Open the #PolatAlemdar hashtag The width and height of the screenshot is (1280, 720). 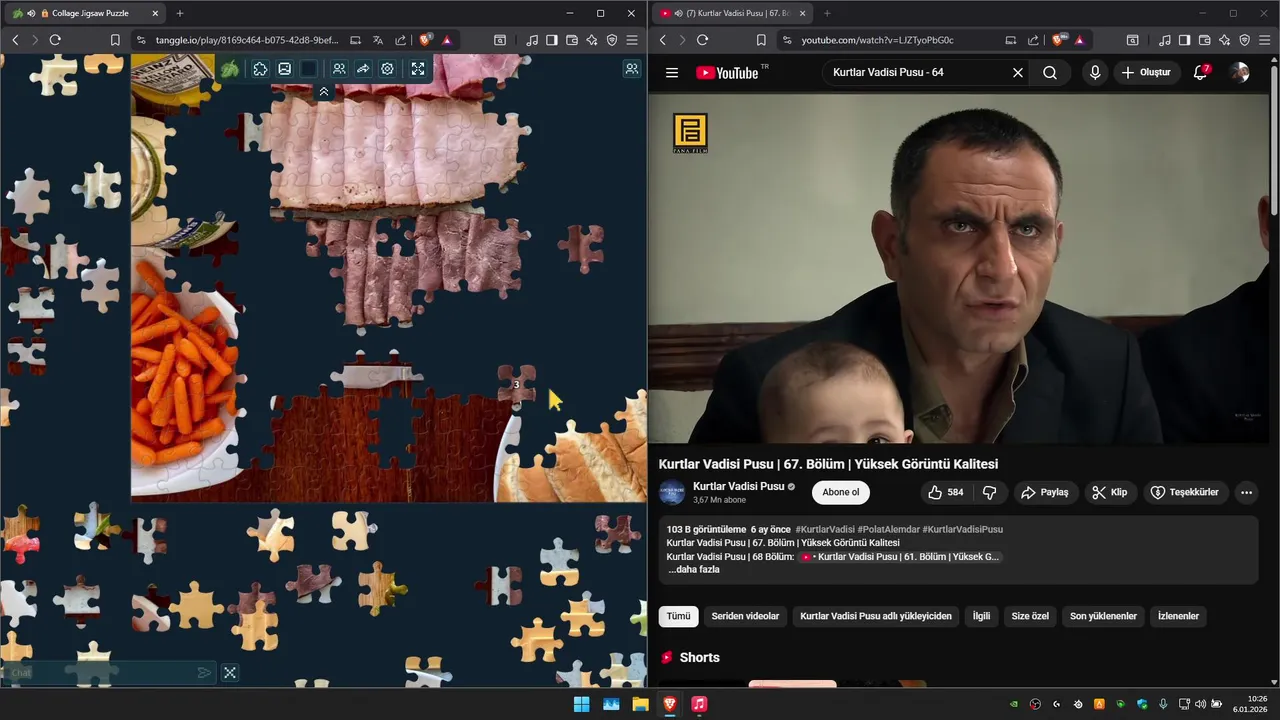pyautogui.click(x=888, y=529)
